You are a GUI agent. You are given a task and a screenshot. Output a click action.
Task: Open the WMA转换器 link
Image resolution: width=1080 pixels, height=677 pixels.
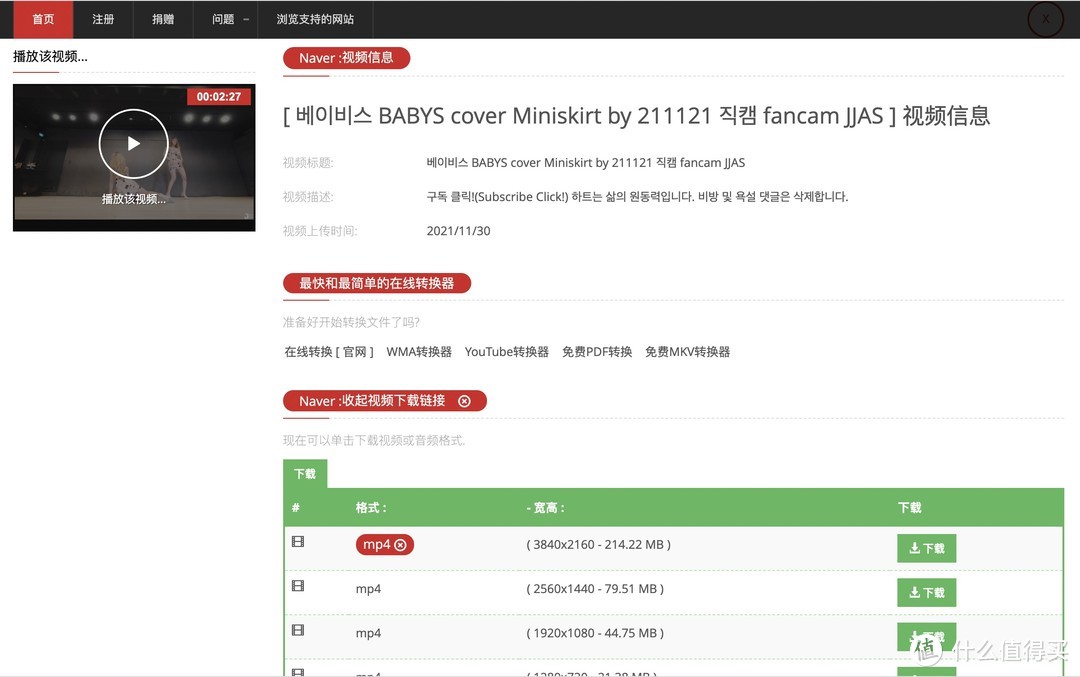(x=419, y=352)
